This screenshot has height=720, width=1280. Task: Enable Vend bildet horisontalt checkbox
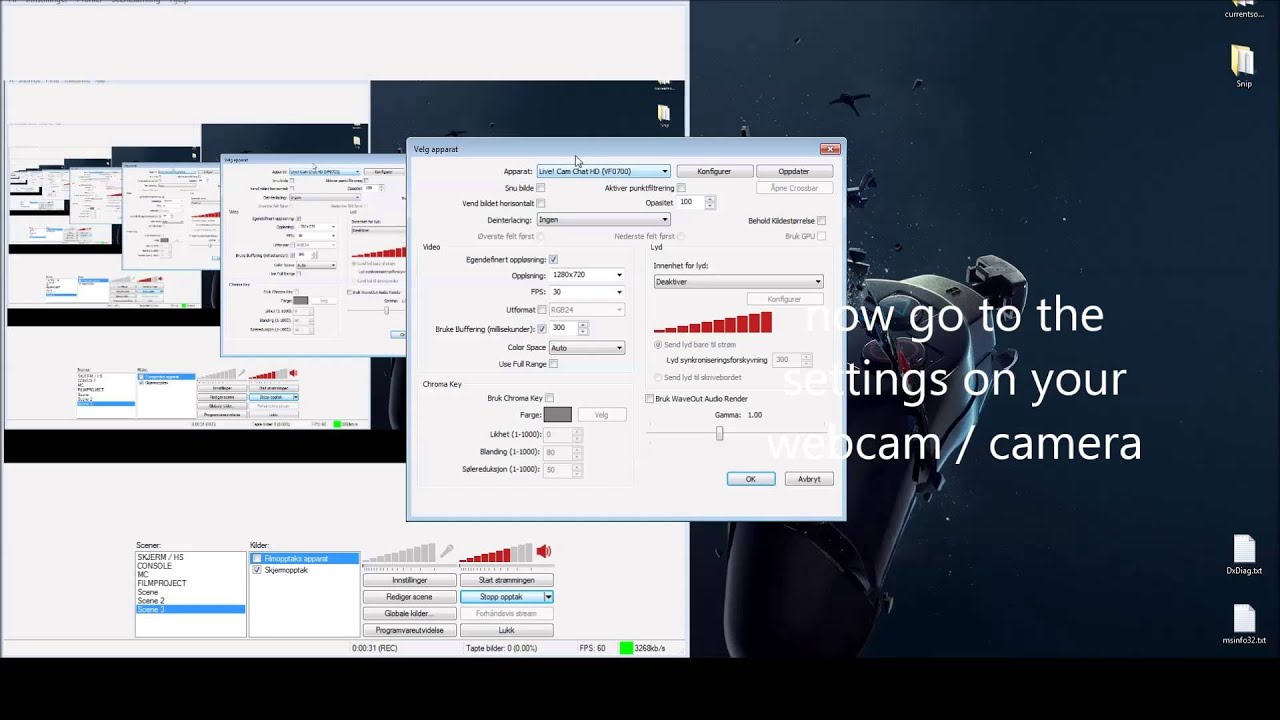(x=541, y=203)
